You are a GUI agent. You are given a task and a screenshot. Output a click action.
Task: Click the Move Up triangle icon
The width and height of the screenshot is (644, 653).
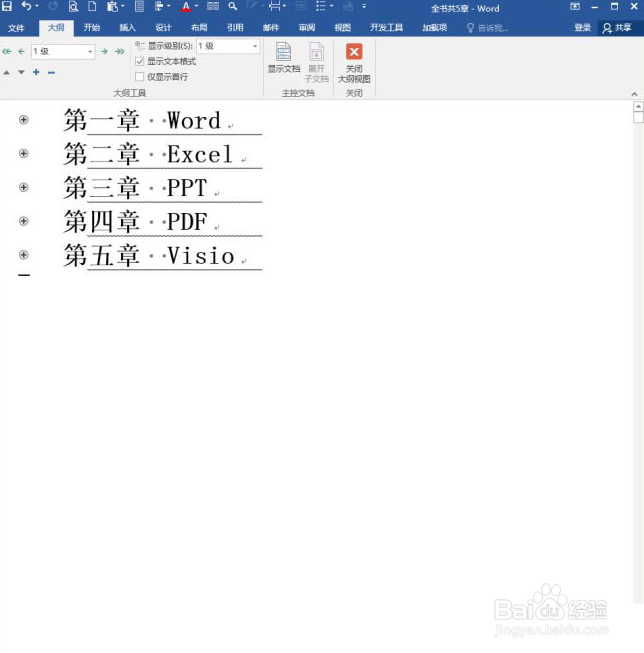point(7,72)
